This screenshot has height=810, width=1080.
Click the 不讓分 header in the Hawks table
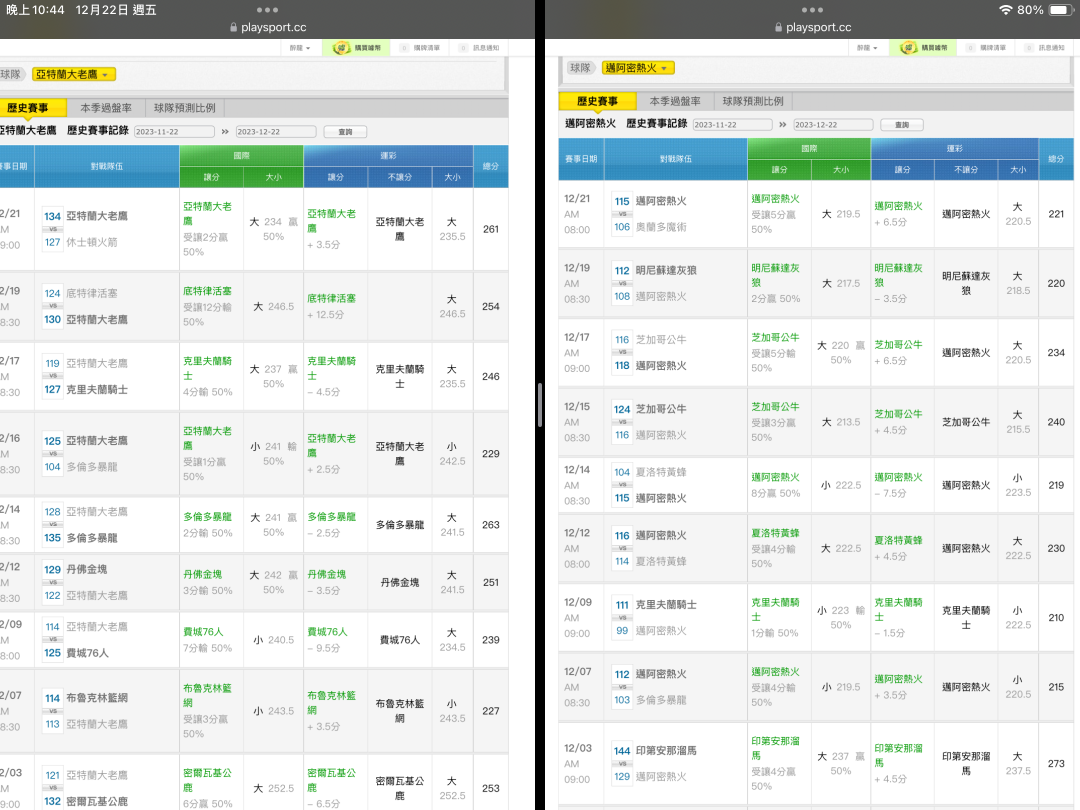point(399,177)
